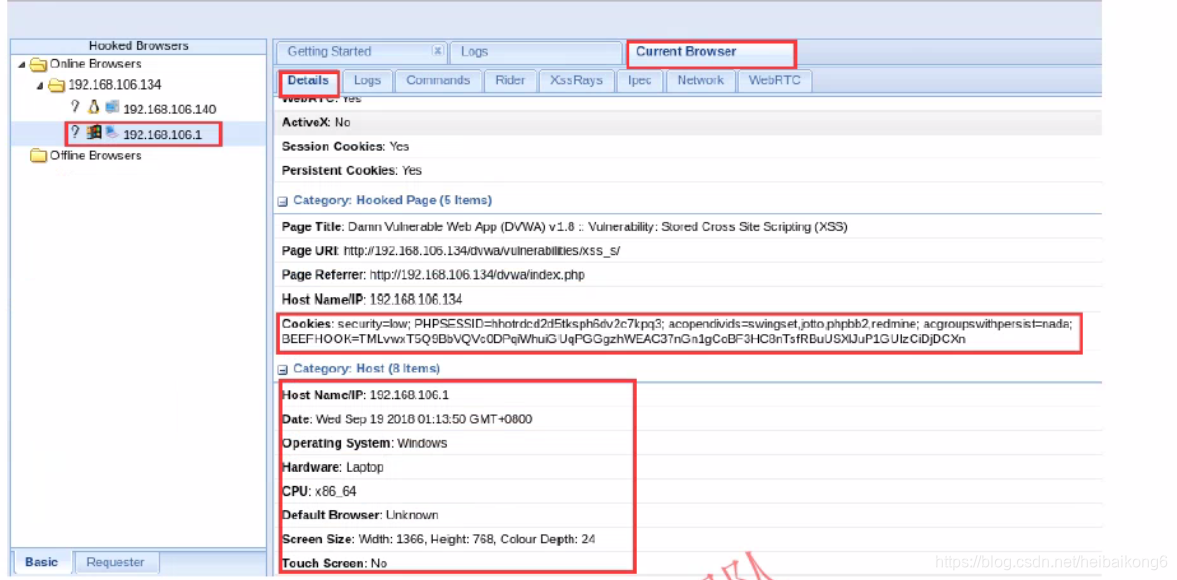Close the Getting Started tab
The image size is (1177, 580).
[437, 51]
